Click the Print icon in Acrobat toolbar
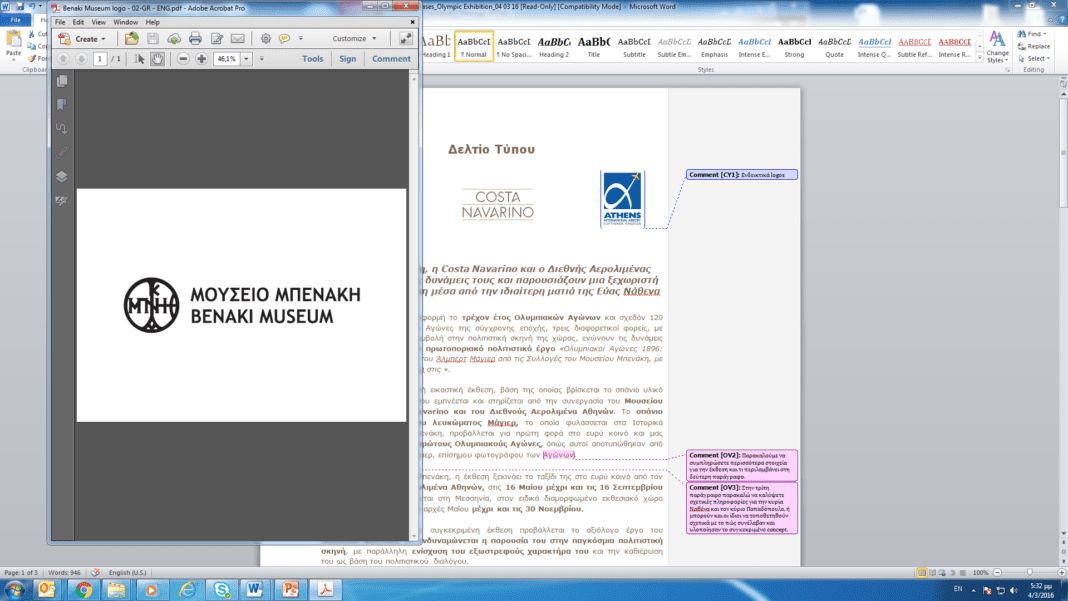 (x=195, y=39)
